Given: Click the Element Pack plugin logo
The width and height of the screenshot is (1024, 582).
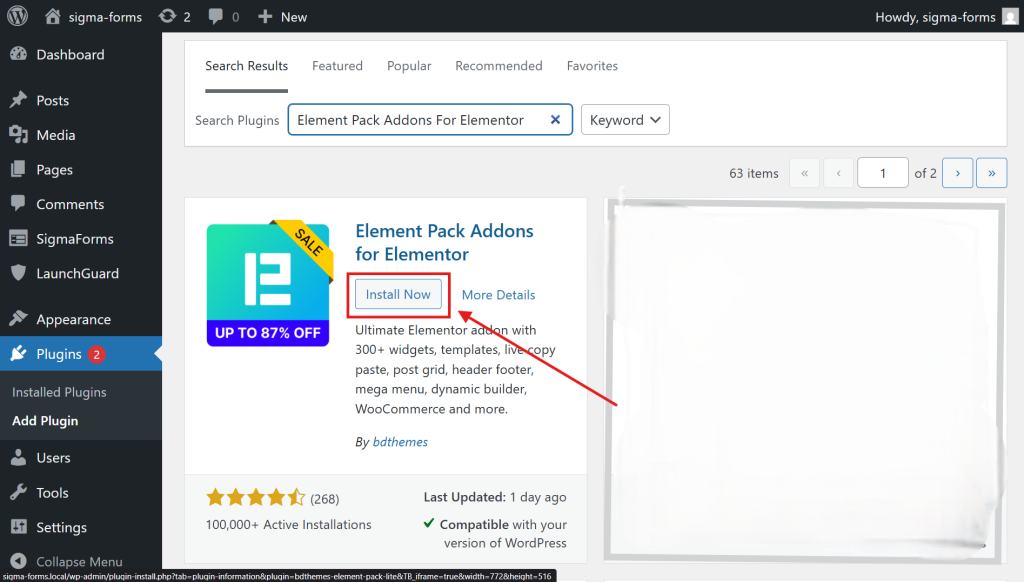Looking at the screenshot, I should pos(268,285).
